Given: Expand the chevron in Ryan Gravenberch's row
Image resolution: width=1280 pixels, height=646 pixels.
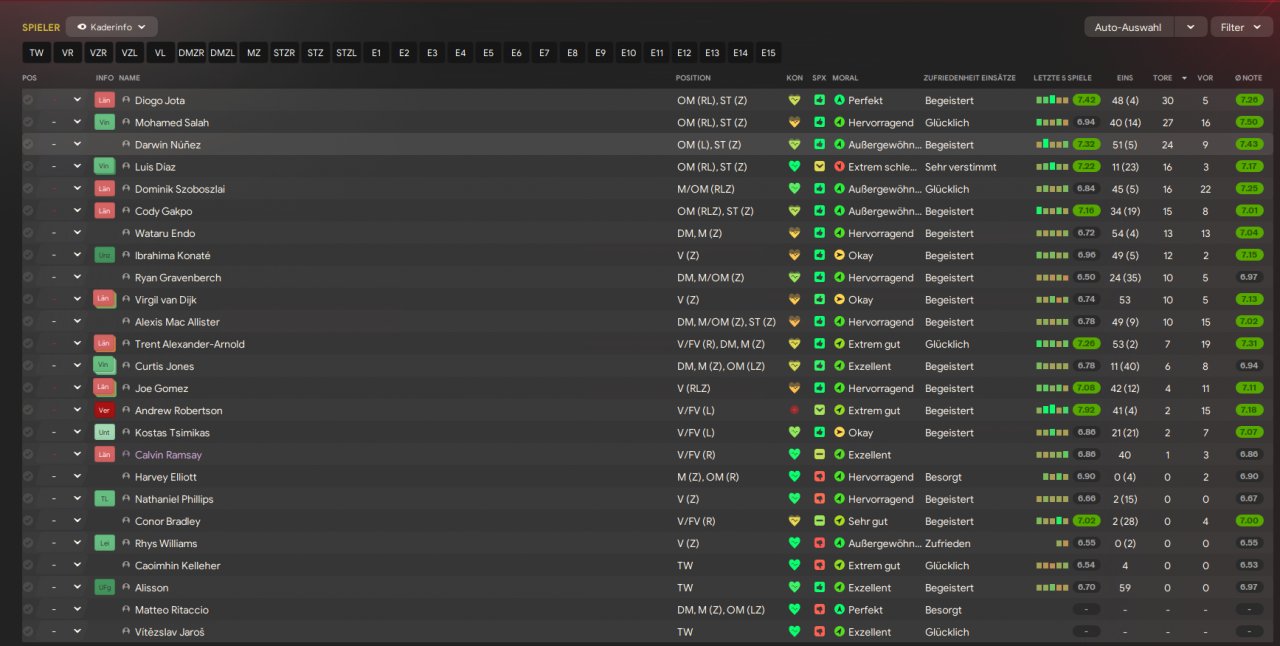Looking at the screenshot, I should coord(77,277).
